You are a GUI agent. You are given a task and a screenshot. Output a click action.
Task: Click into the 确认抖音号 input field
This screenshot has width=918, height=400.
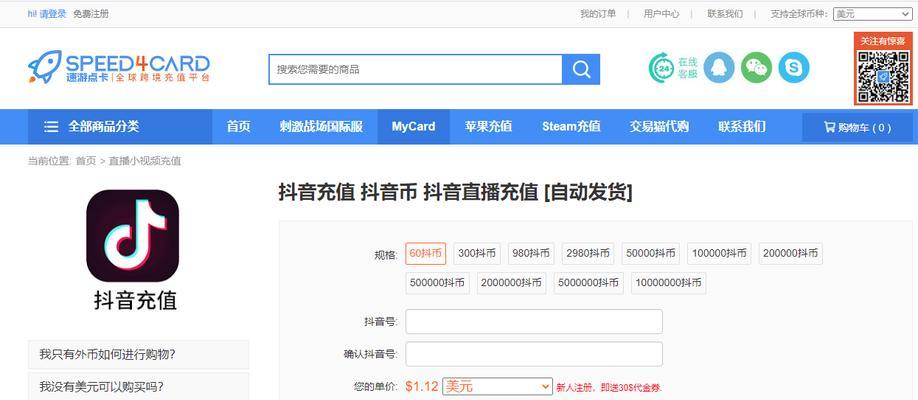point(534,354)
